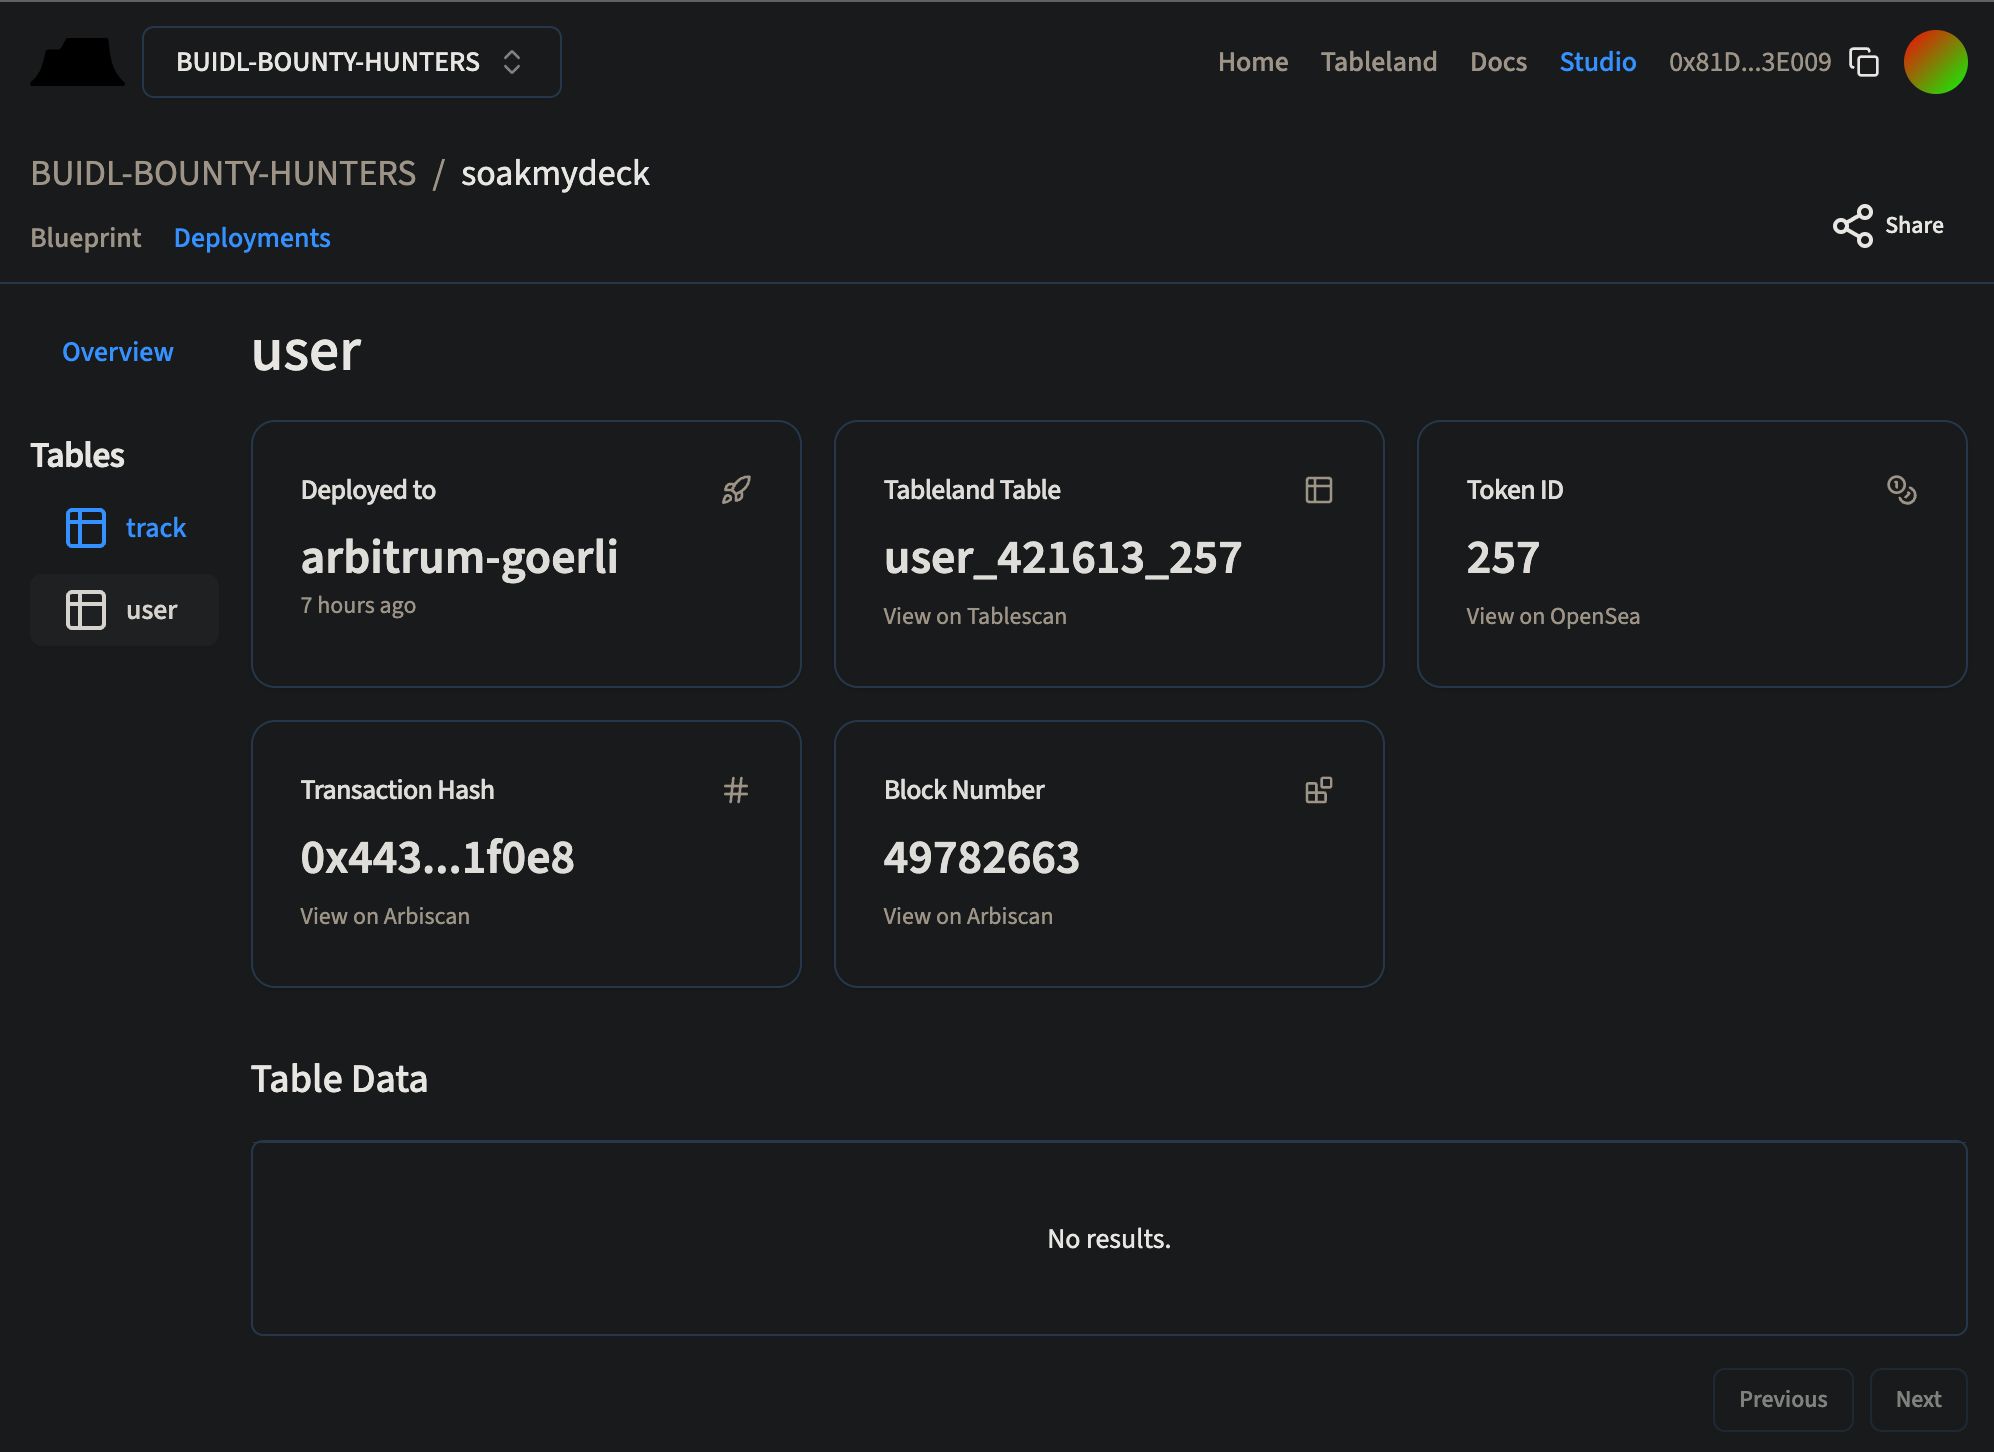Click the Previous pagination button
Screen dimensions: 1994x1452
click(x=1783, y=1399)
